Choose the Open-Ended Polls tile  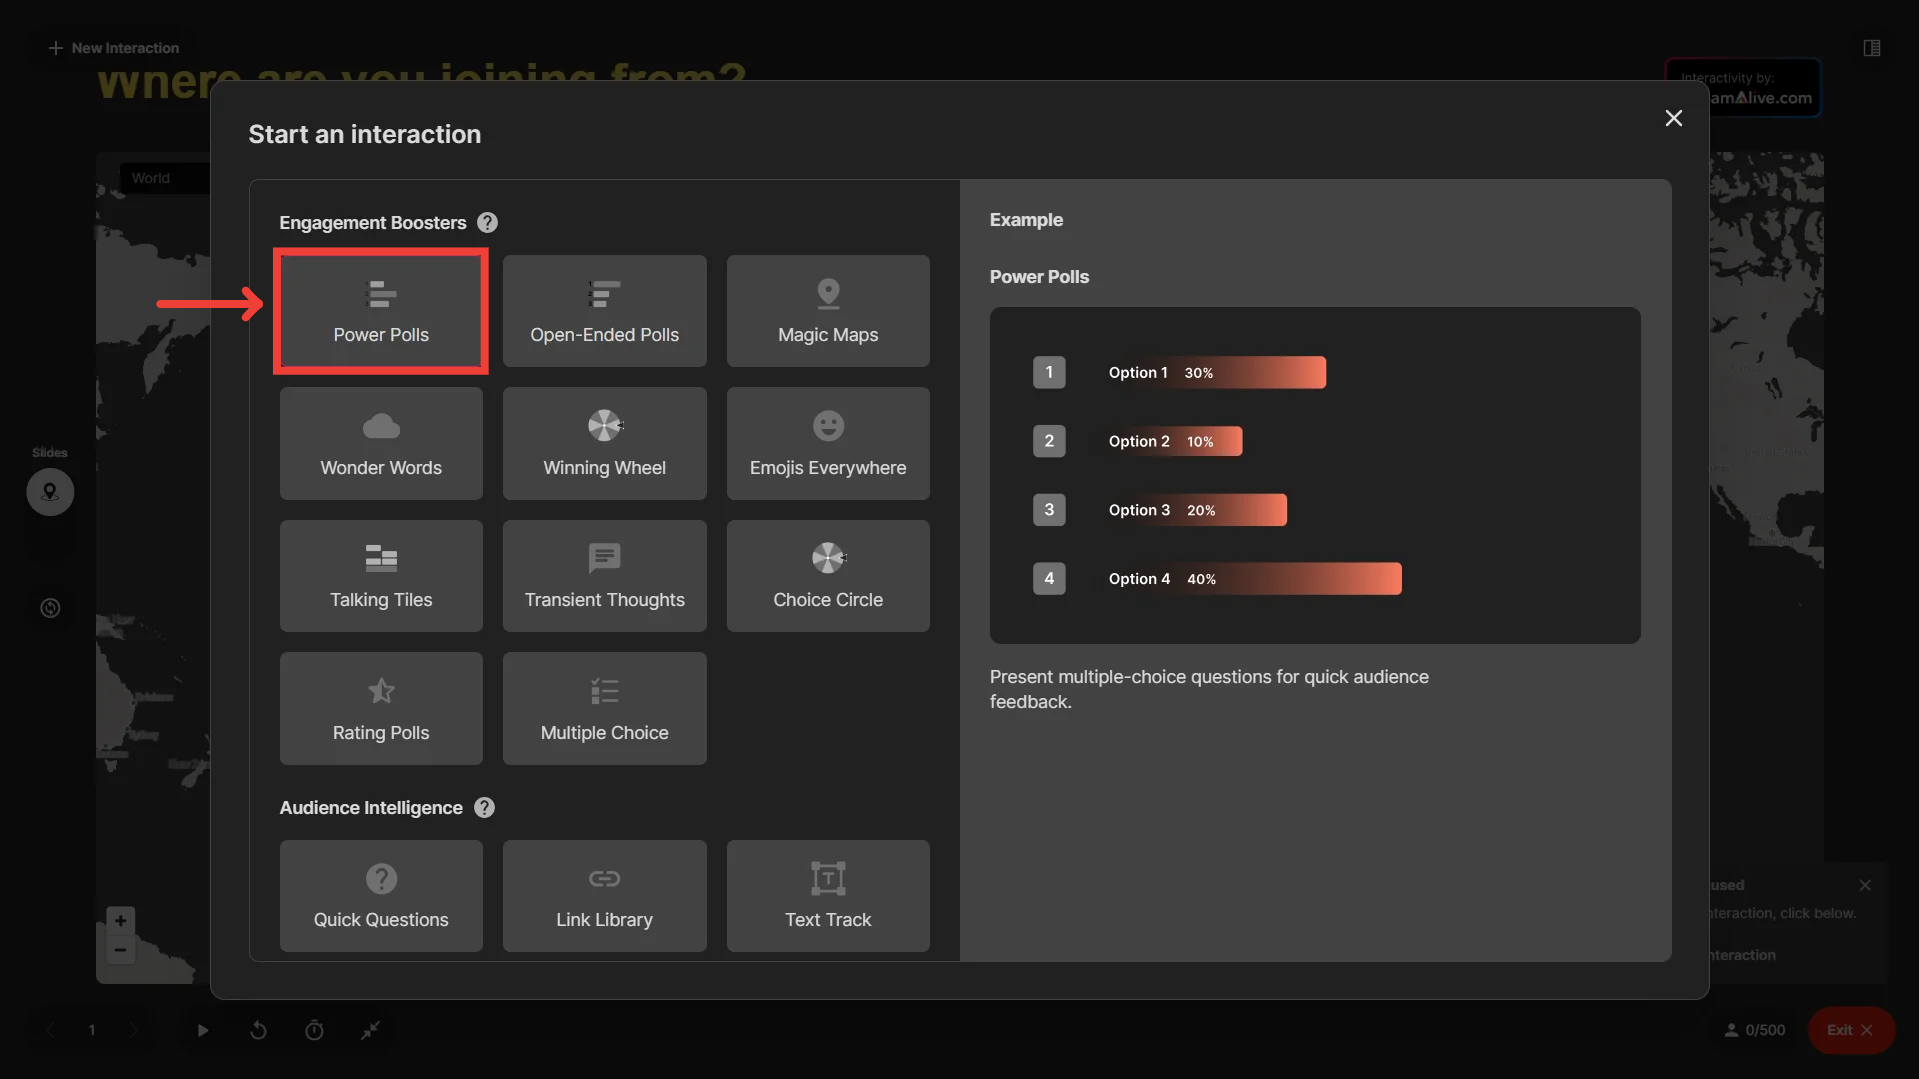click(x=604, y=312)
